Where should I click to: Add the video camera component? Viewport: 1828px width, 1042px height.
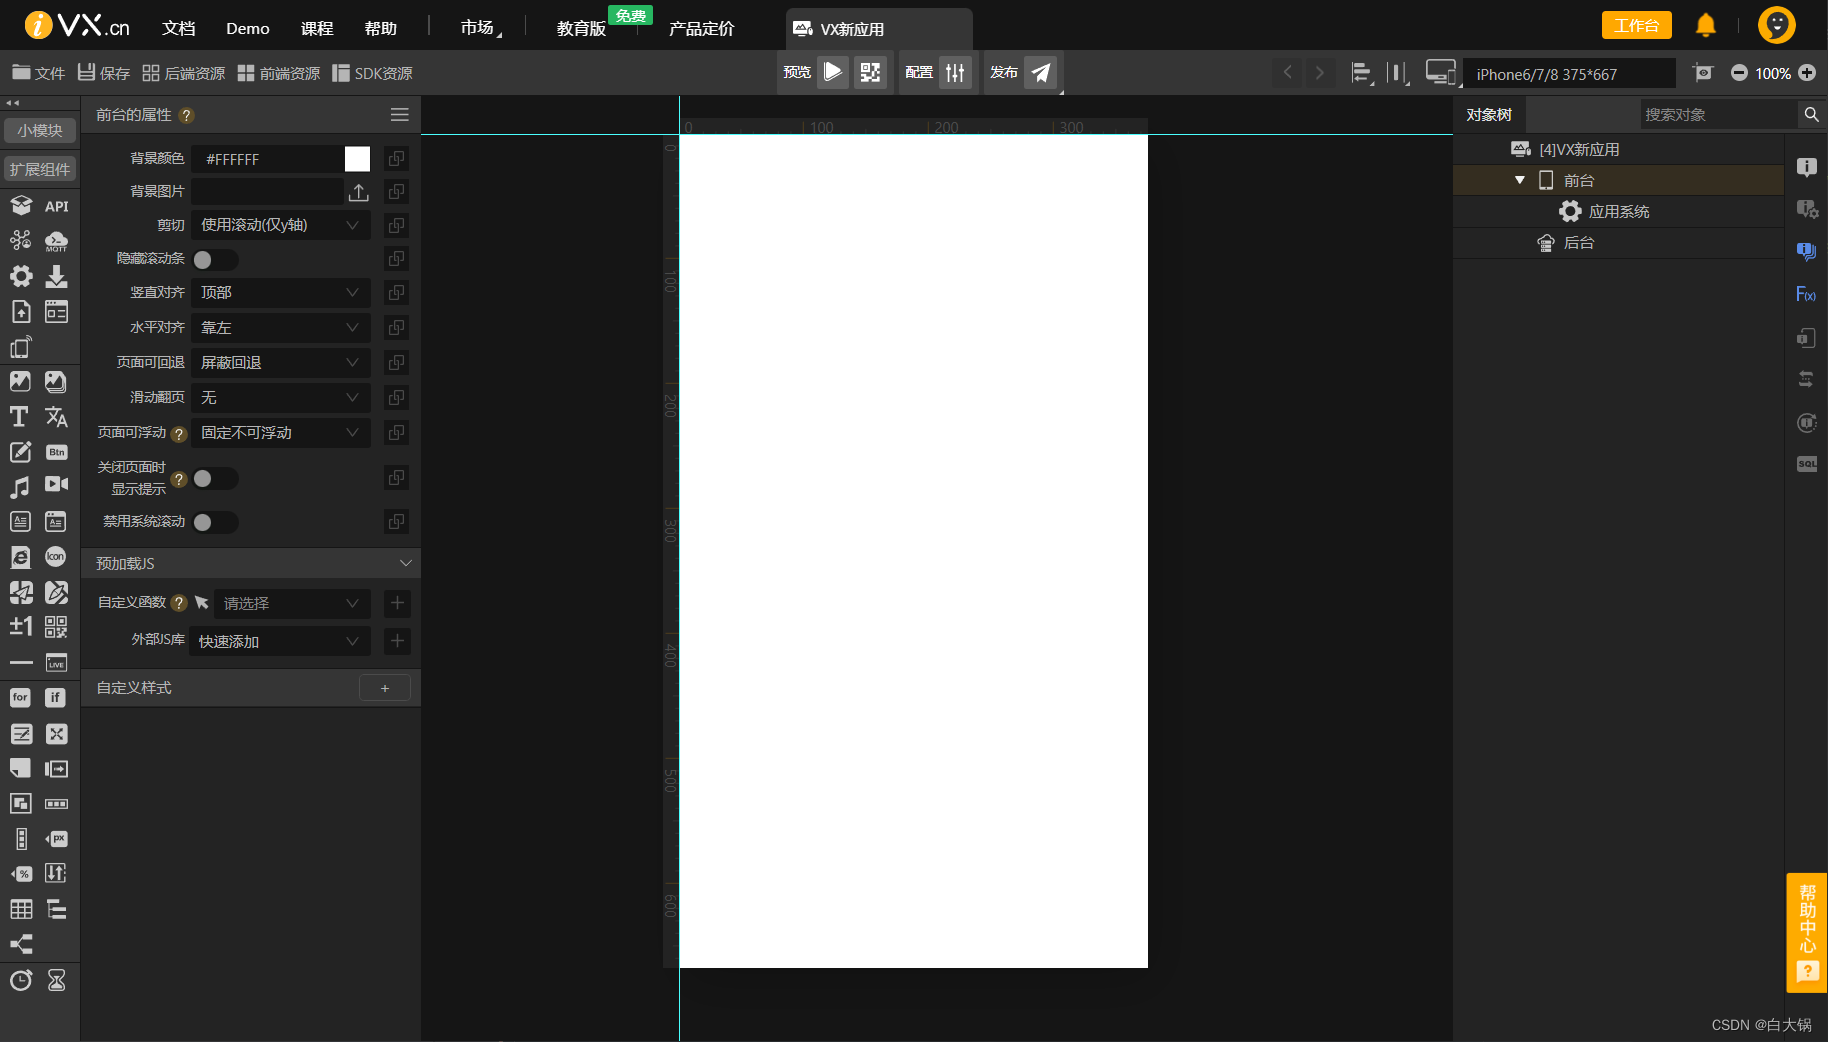click(x=56, y=484)
